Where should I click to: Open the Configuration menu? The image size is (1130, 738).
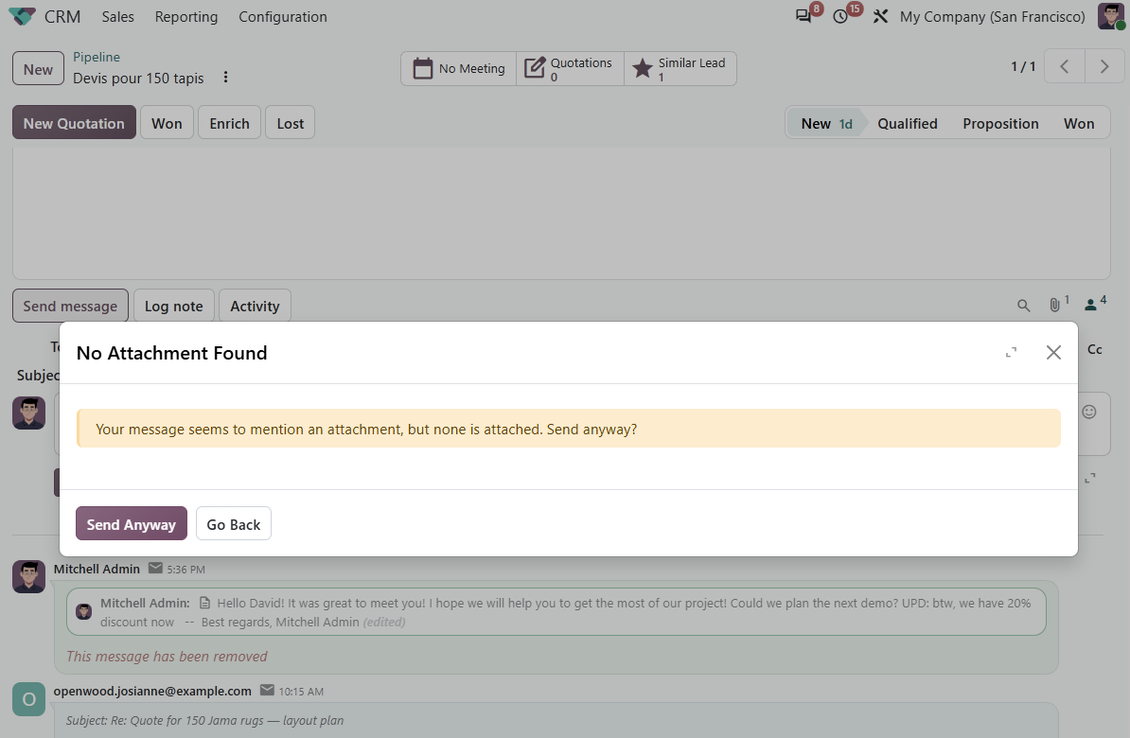click(x=282, y=17)
